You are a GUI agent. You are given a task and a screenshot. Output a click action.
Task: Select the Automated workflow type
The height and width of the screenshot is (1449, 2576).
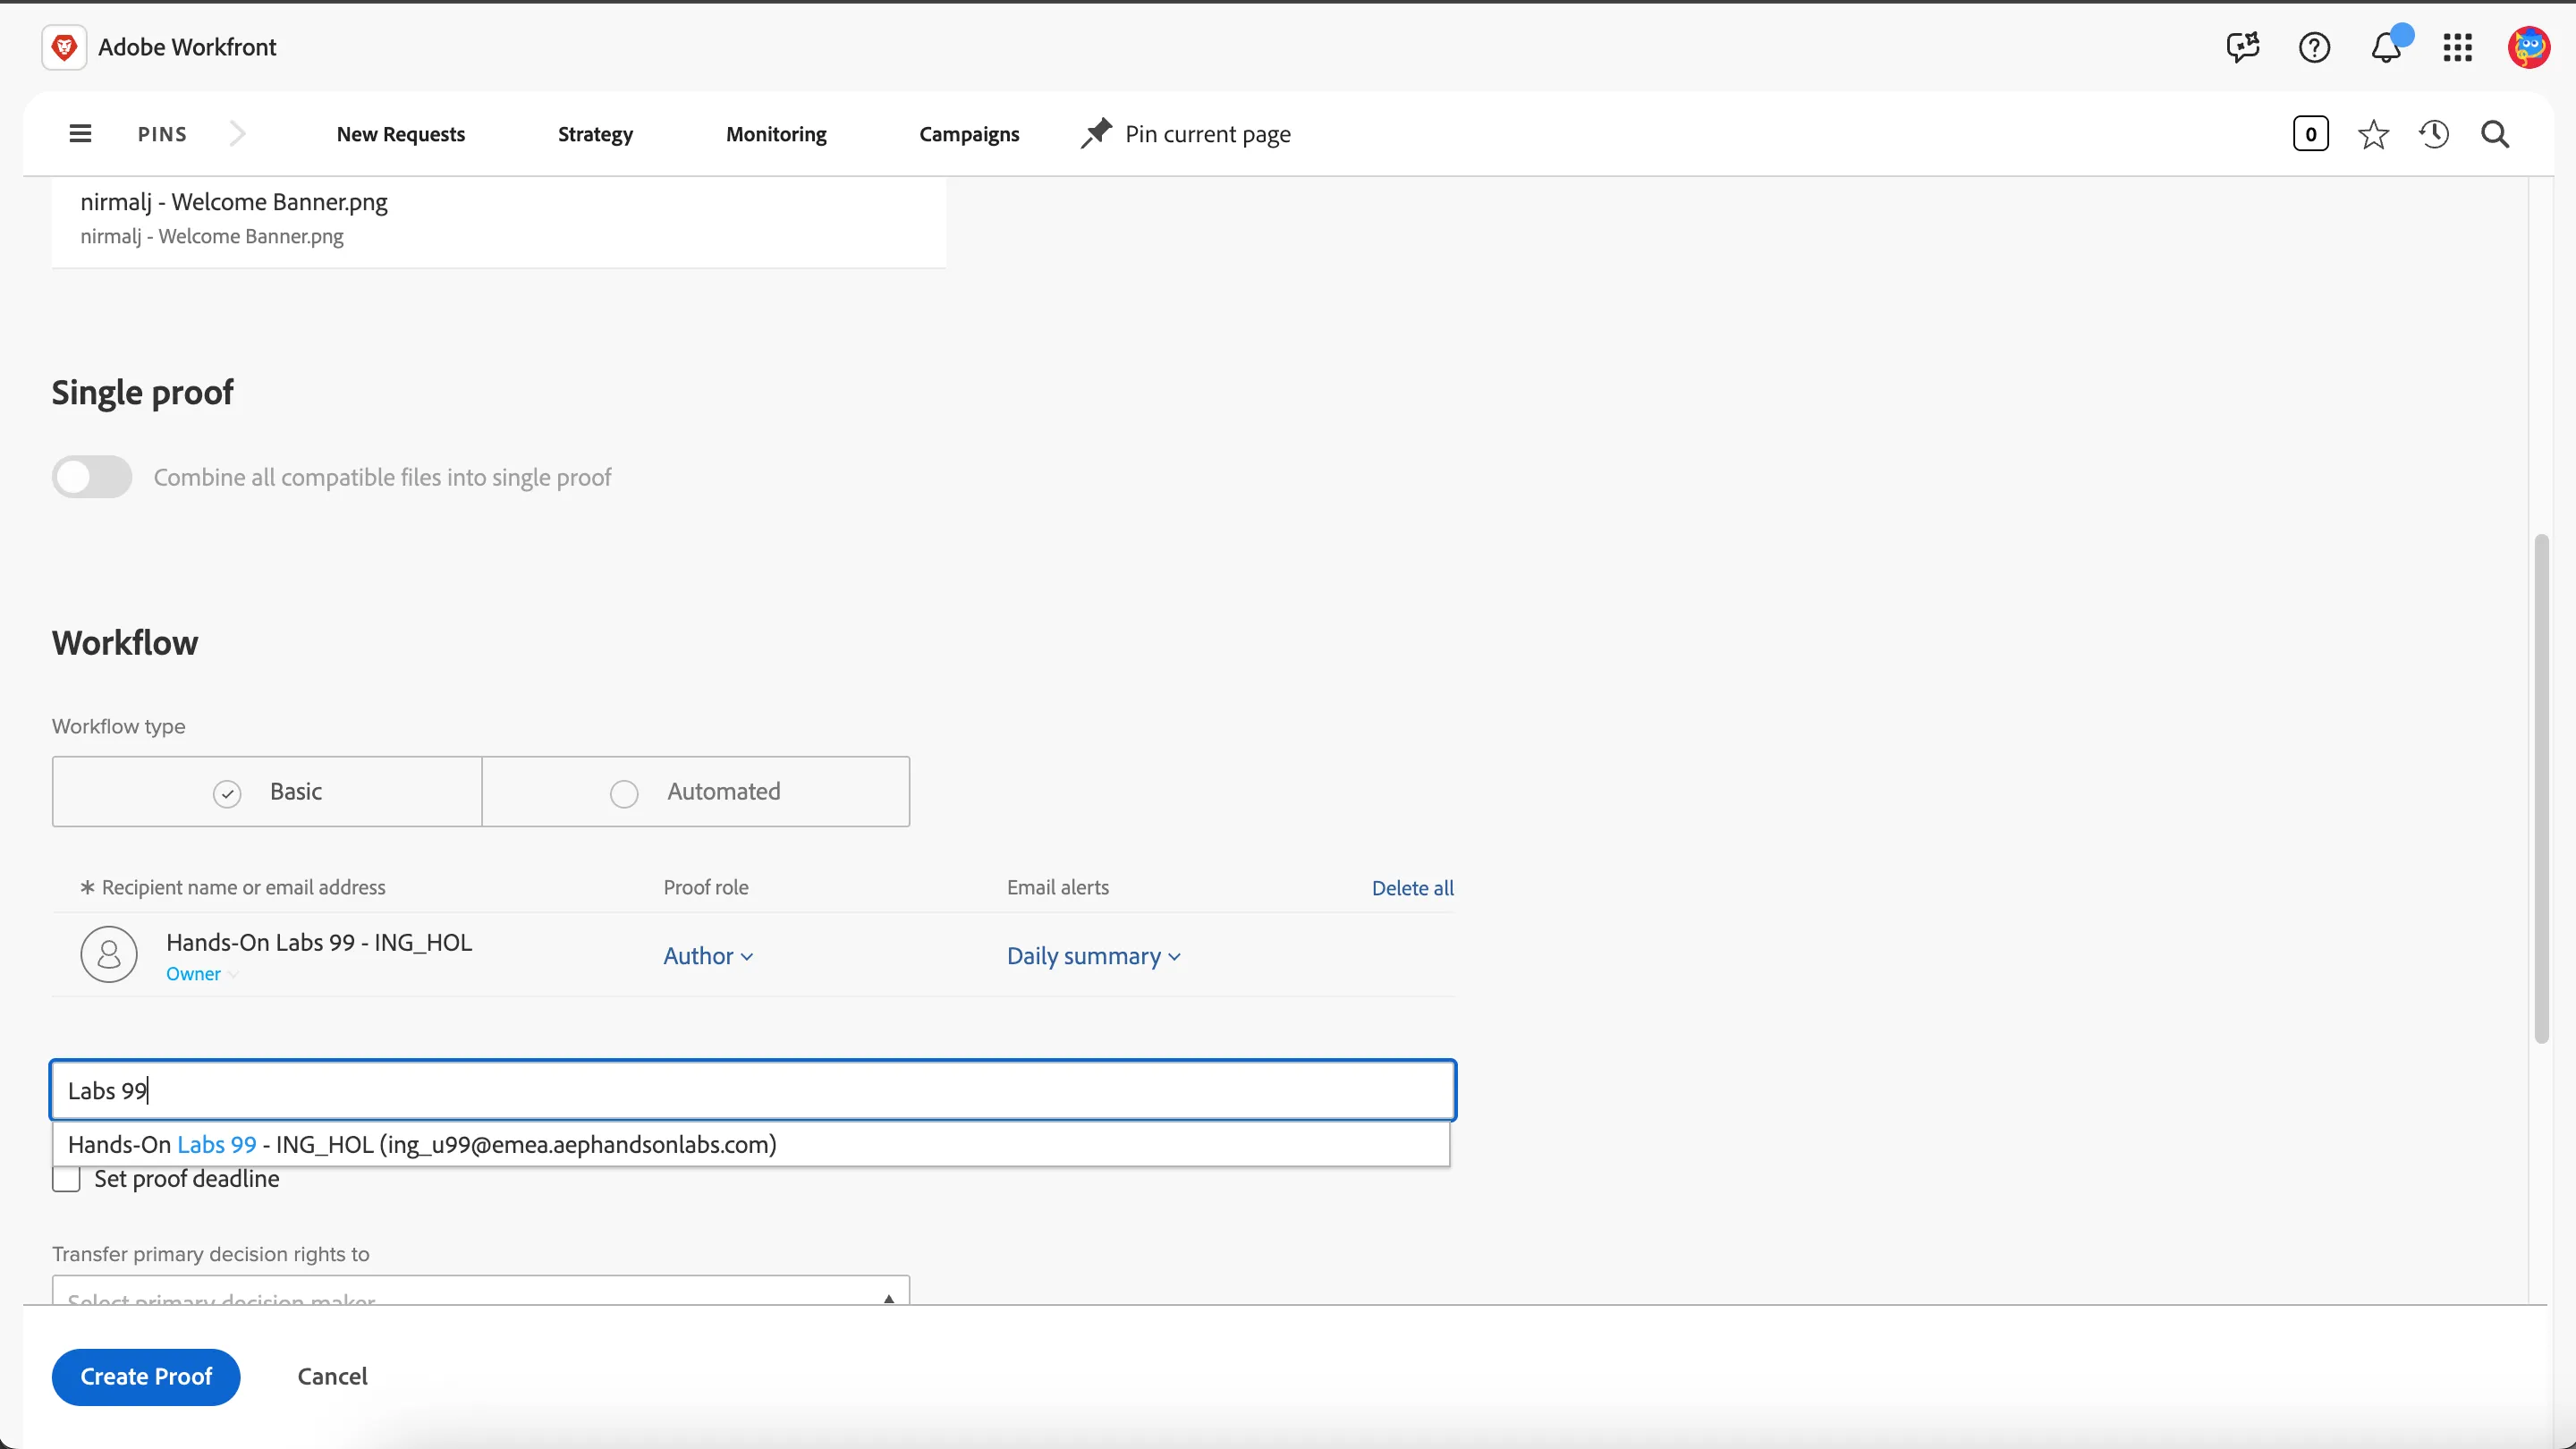click(x=696, y=791)
